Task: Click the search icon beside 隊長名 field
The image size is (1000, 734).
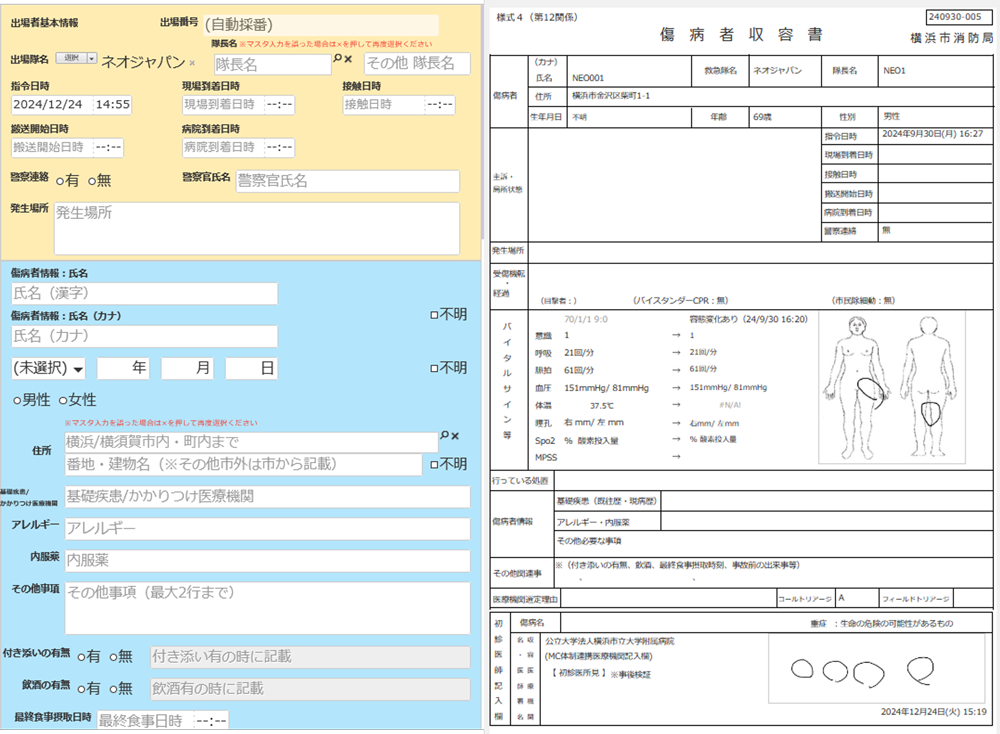Action: 338,59
